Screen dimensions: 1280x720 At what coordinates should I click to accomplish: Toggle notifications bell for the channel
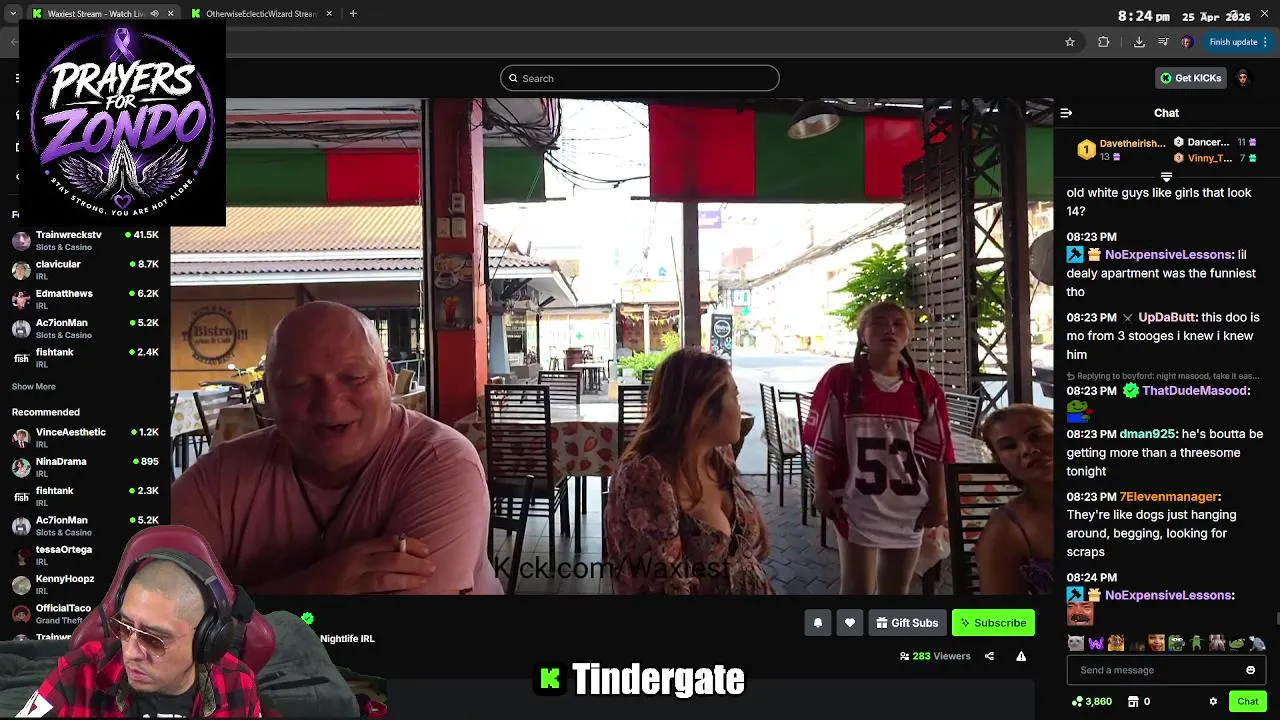pyautogui.click(x=818, y=623)
